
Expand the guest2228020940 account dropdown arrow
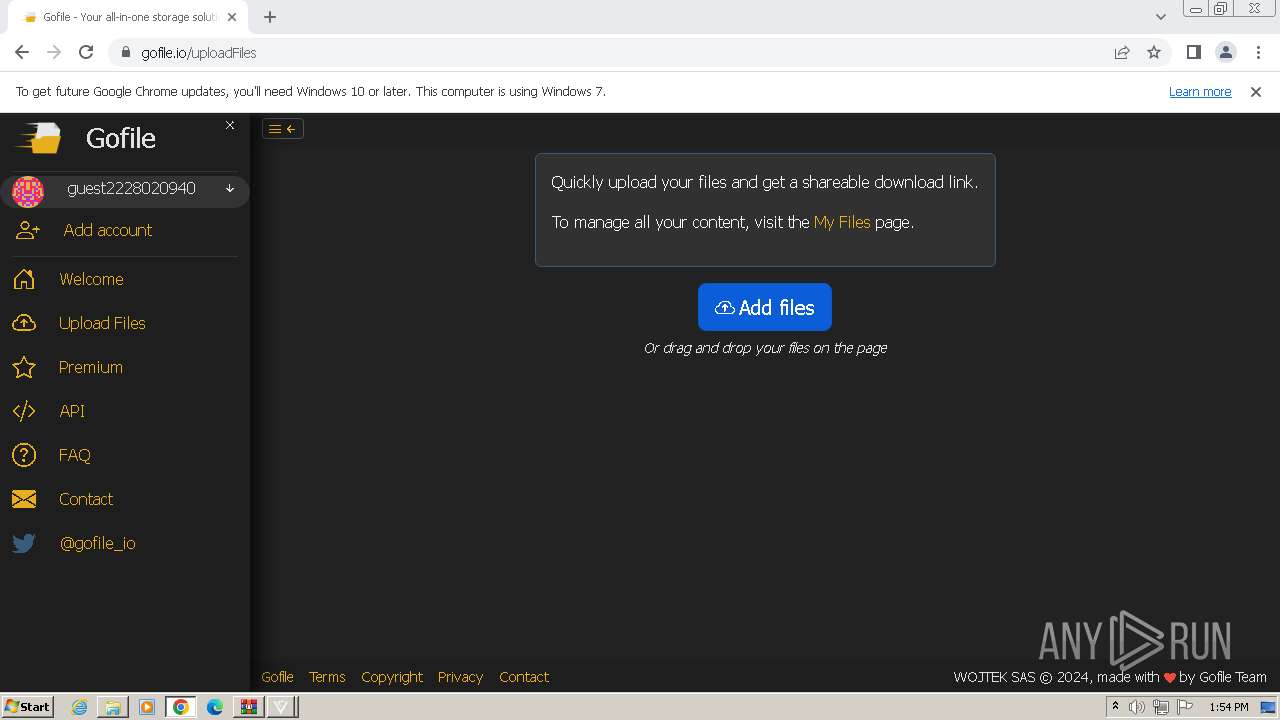point(230,188)
